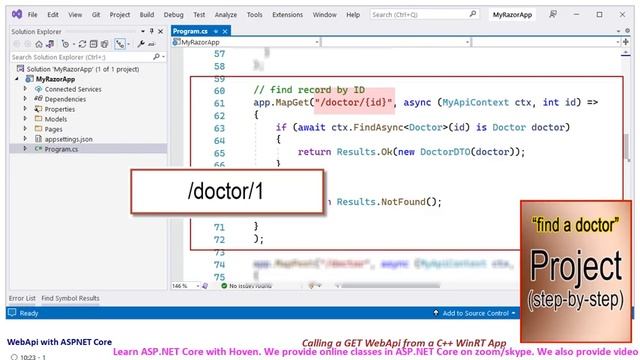Screen dimensions: 640x360
Task: Open the Solution Explorer window options dropdown
Action: 143,31
